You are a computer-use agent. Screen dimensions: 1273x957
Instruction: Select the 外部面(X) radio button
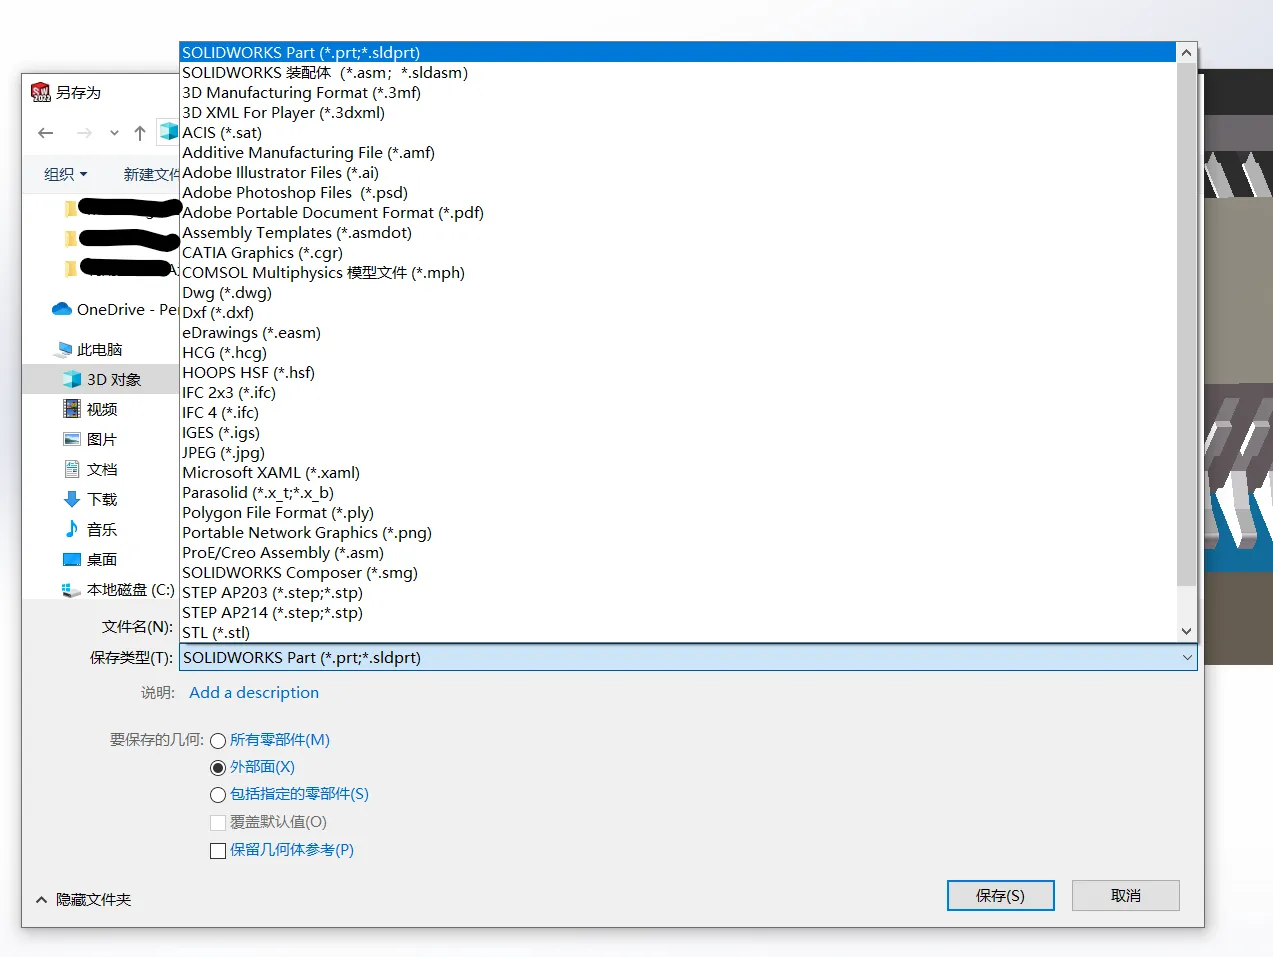coord(218,768)
